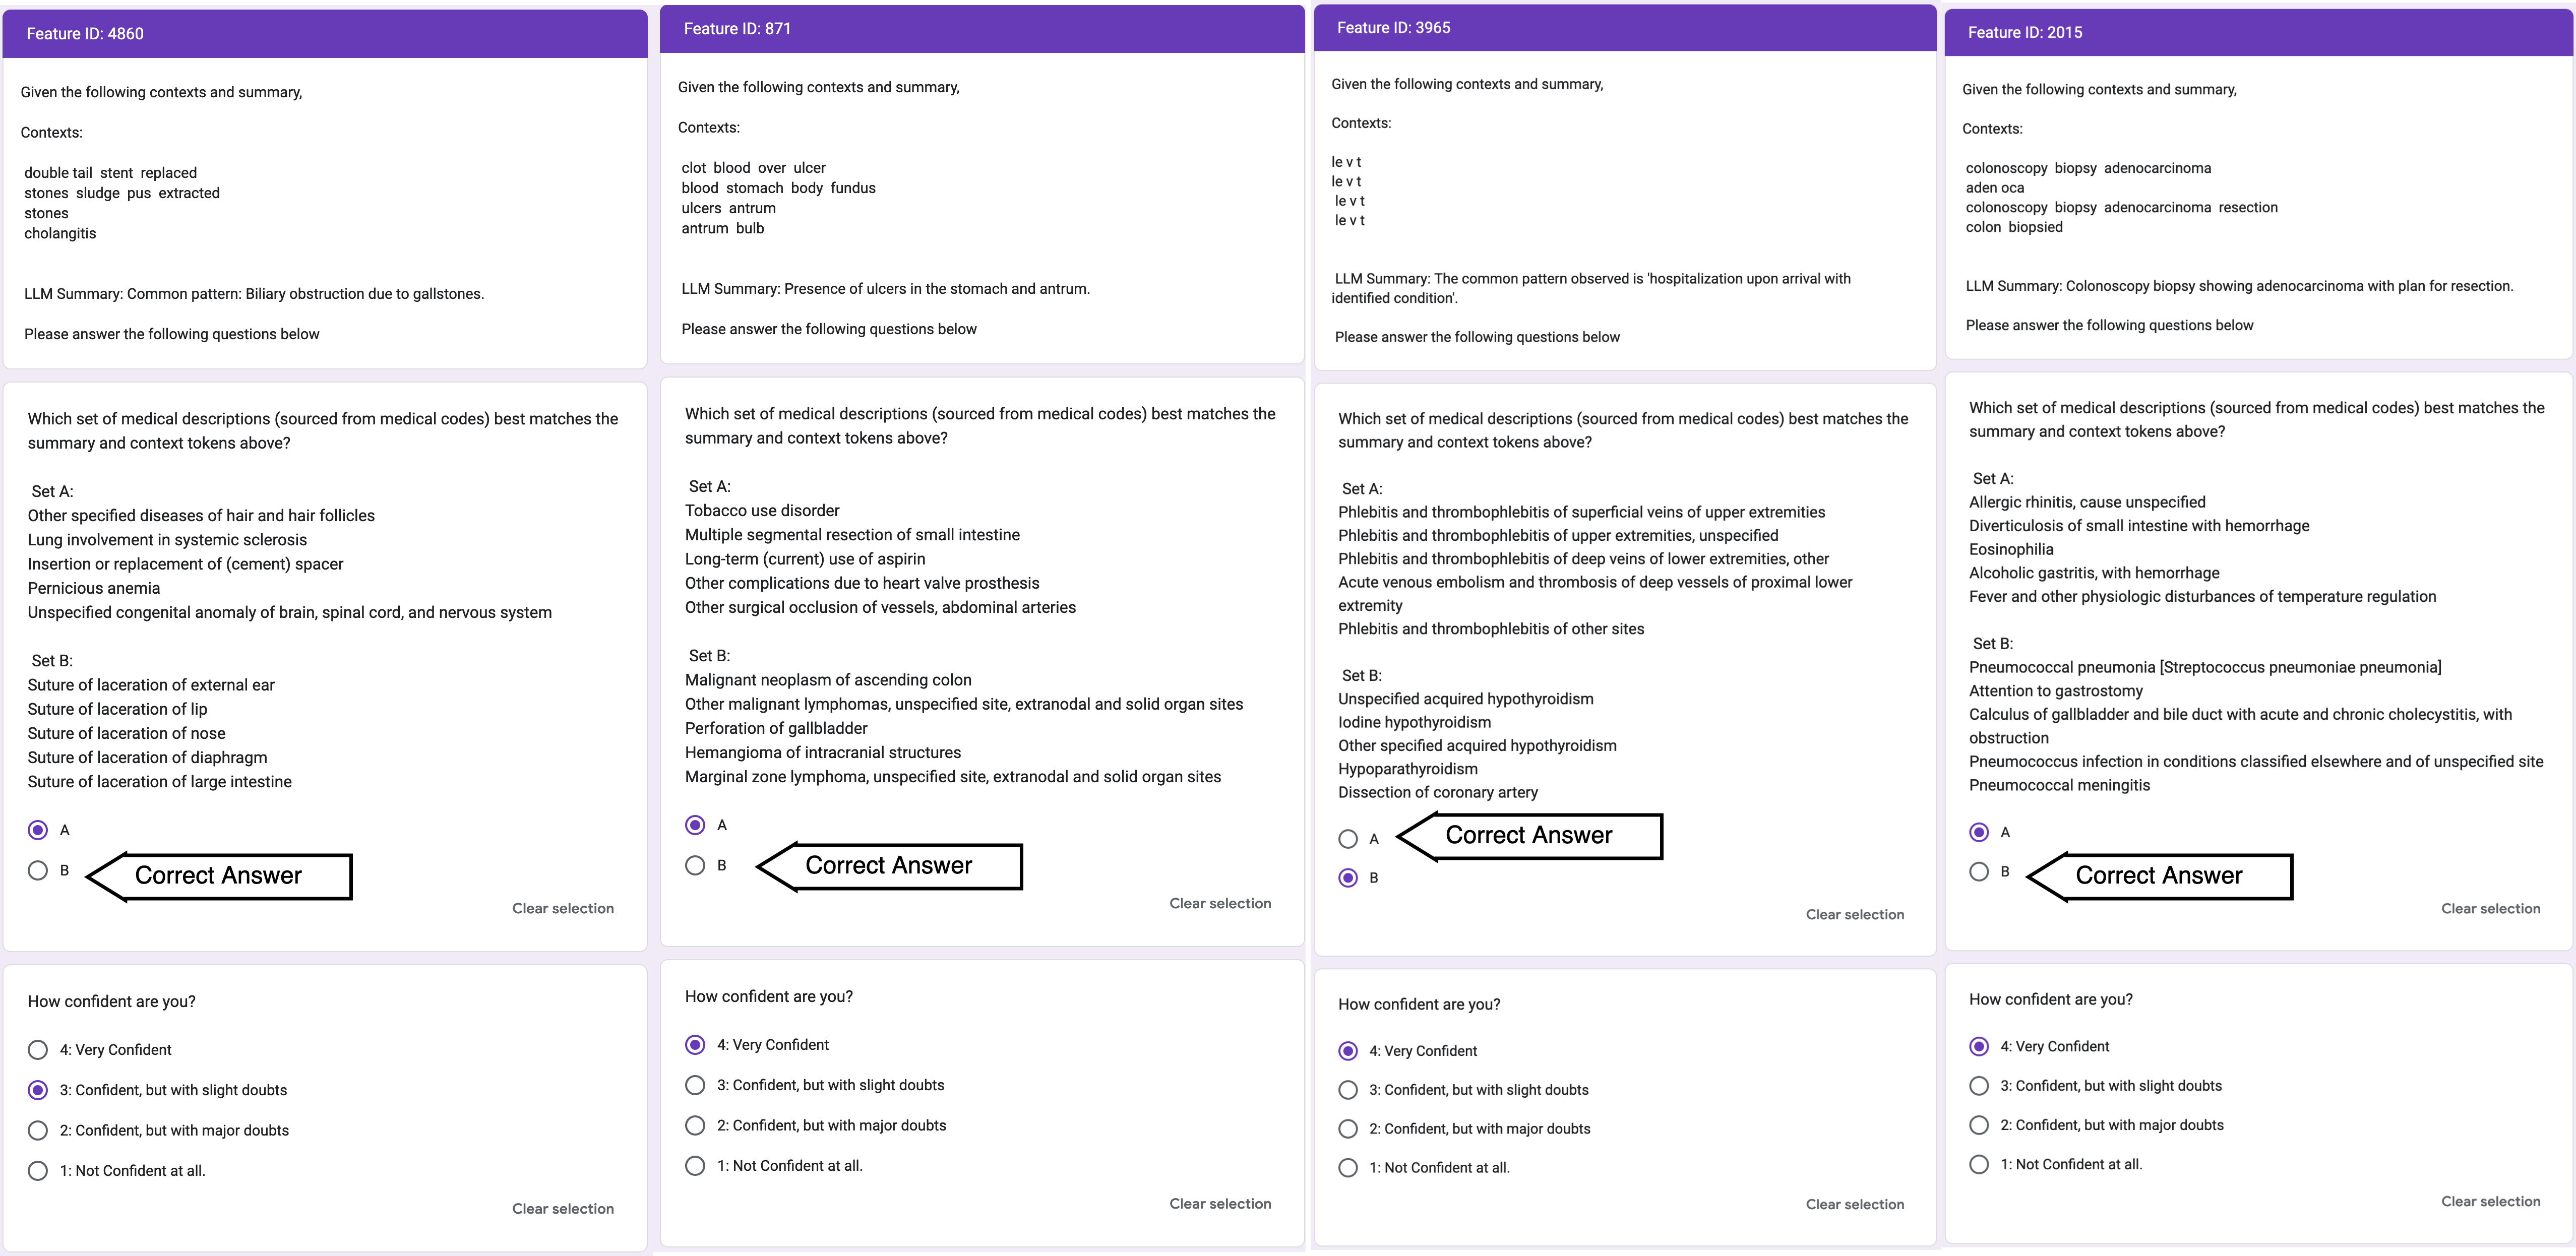Viewport: 2576px width, 1256px height.
Task: Pick "1: Not Confident at all" for Feature 2015
Action: tap(1978, 1164)
